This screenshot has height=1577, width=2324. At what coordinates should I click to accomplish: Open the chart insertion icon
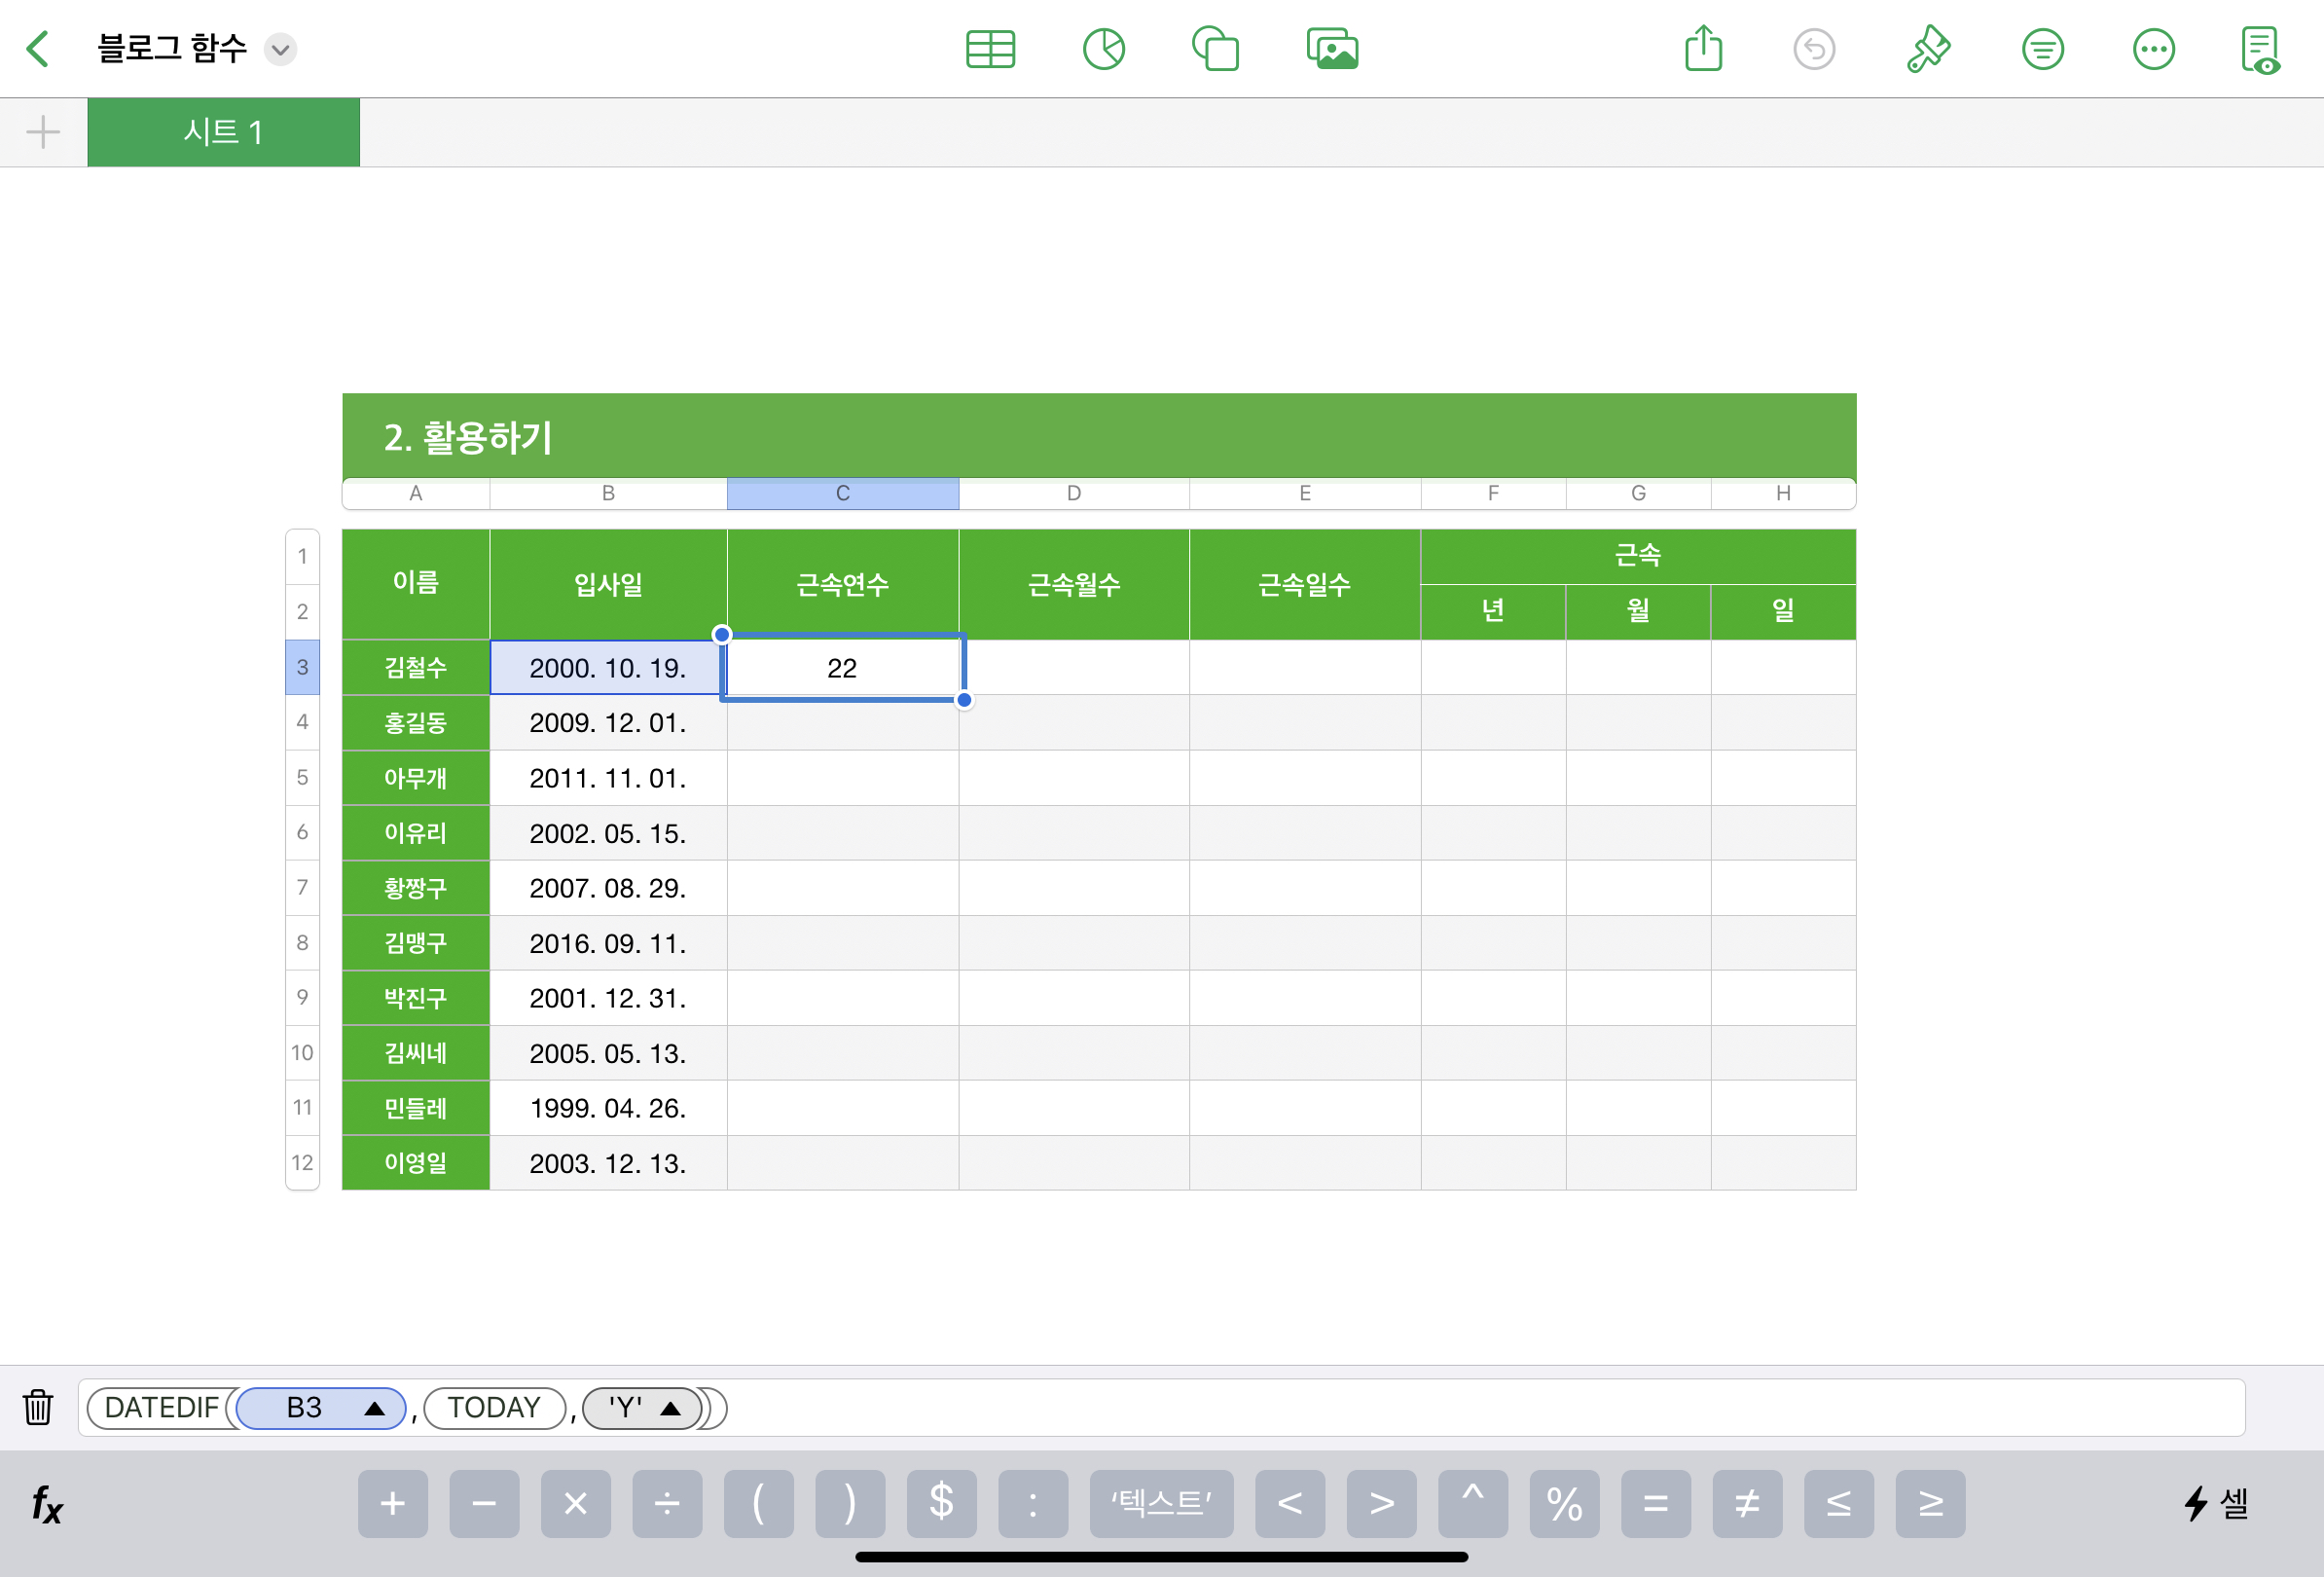(x=1103, y=49)
